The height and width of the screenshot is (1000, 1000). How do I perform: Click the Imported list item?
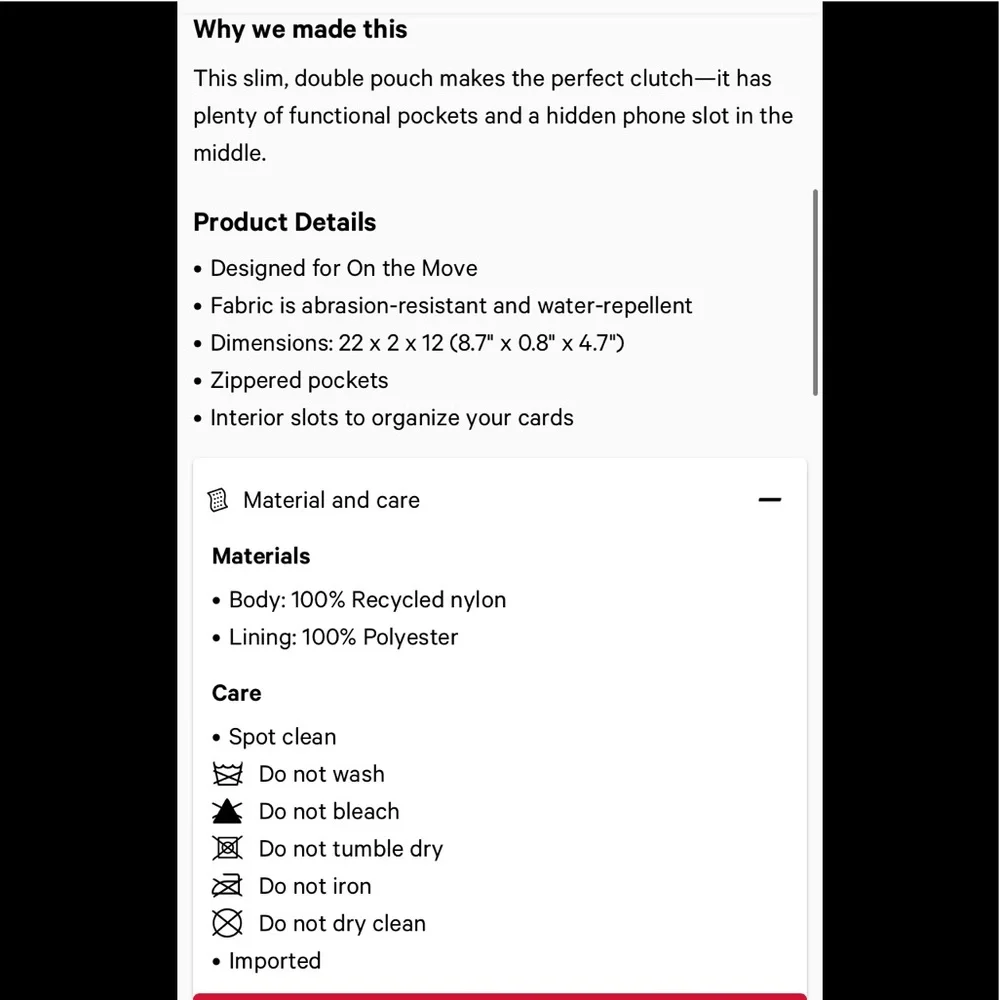coord(274,961)
